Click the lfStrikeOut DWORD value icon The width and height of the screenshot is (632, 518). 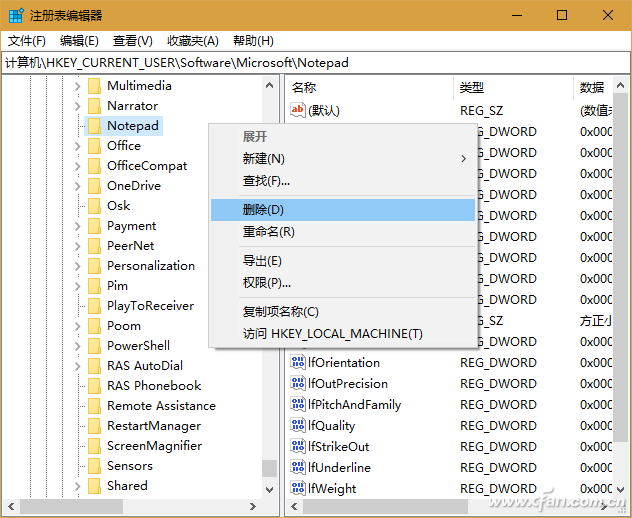(x=298, y=446)
